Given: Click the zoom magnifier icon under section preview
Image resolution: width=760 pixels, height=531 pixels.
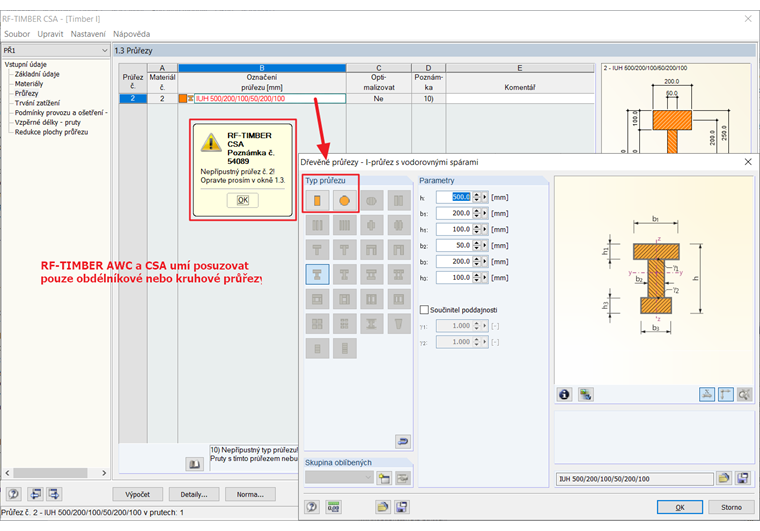Looking at the screenshot, I should (744, 394).
